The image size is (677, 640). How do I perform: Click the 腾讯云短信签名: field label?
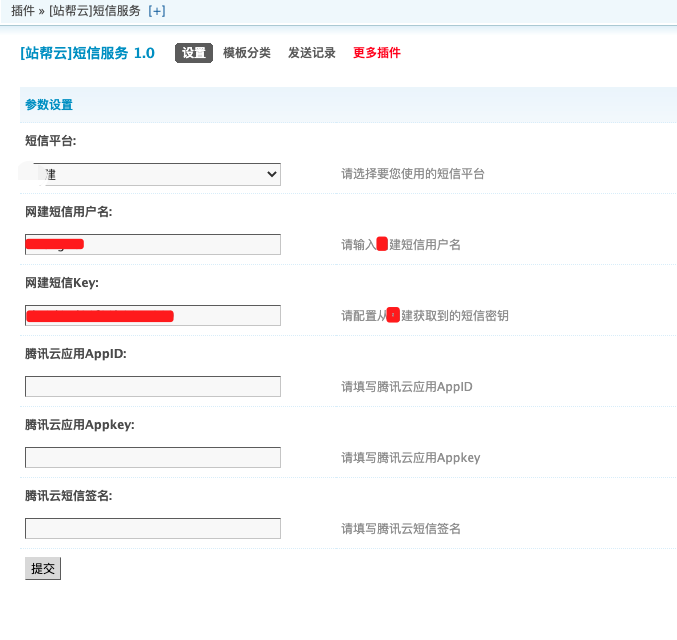[x=69, y=496]
